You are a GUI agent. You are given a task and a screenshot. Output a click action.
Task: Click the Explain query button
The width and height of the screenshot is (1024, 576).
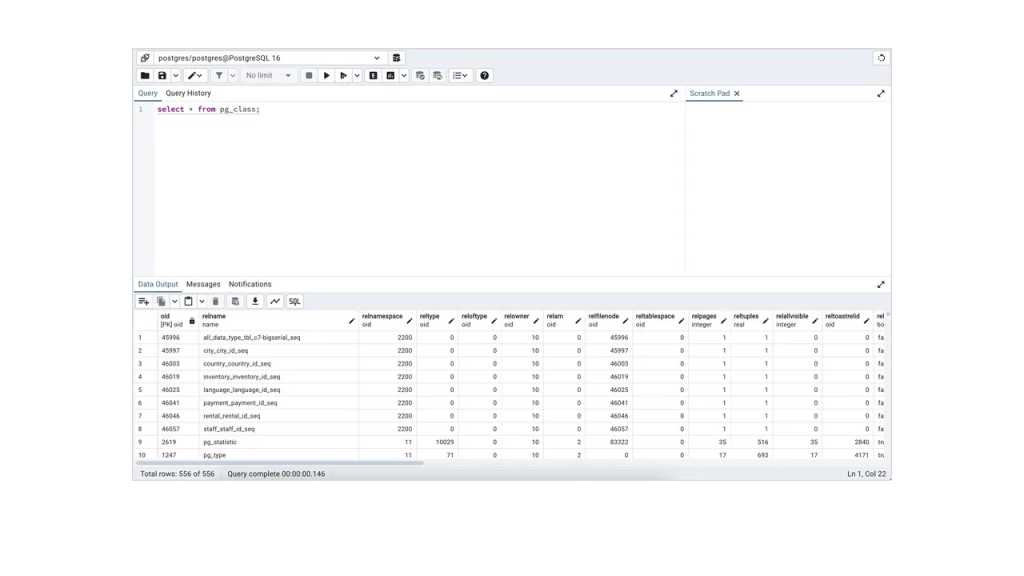[373, 76]
